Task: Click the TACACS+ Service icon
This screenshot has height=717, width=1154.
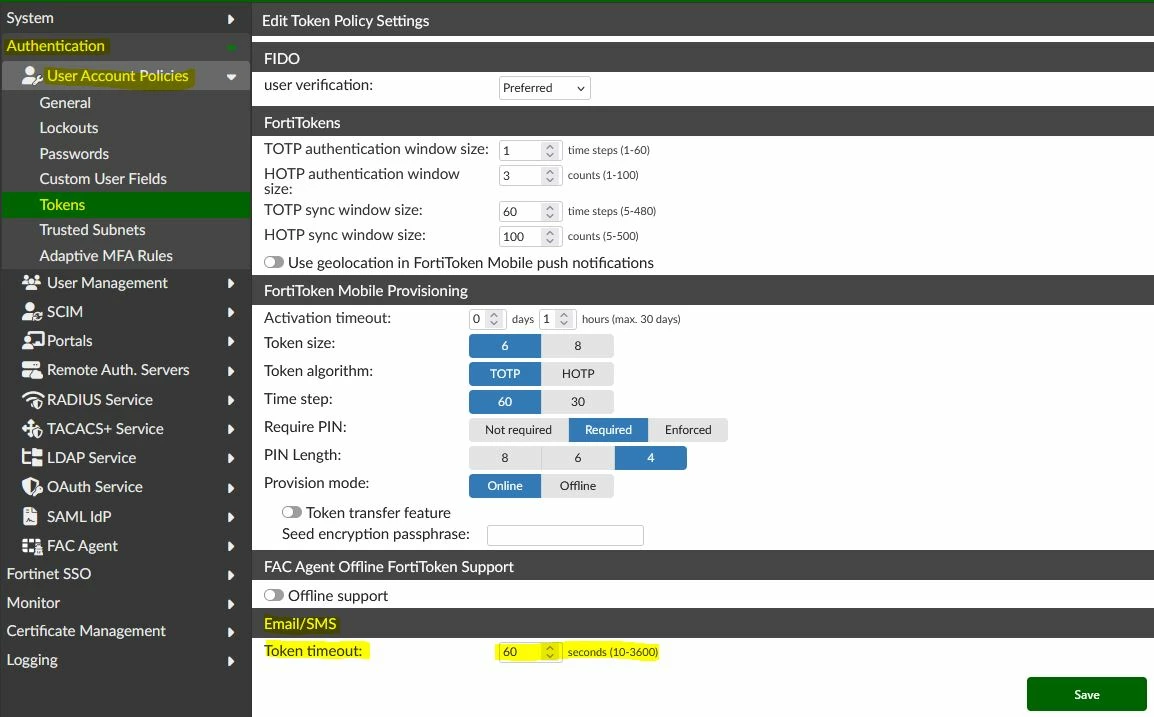Action: pyautogui.click(x=31, y=428)
